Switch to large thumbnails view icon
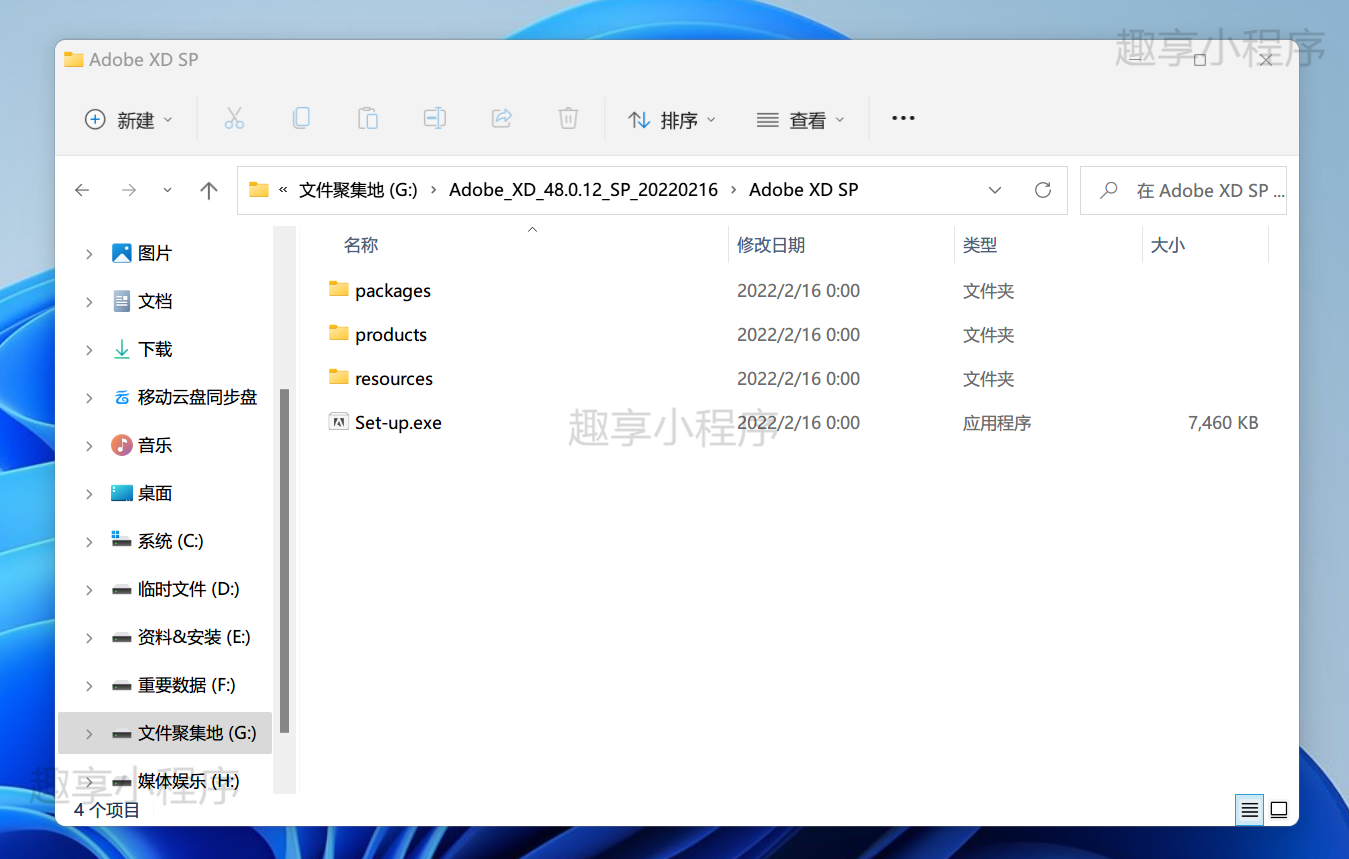 pos(1279,809)
